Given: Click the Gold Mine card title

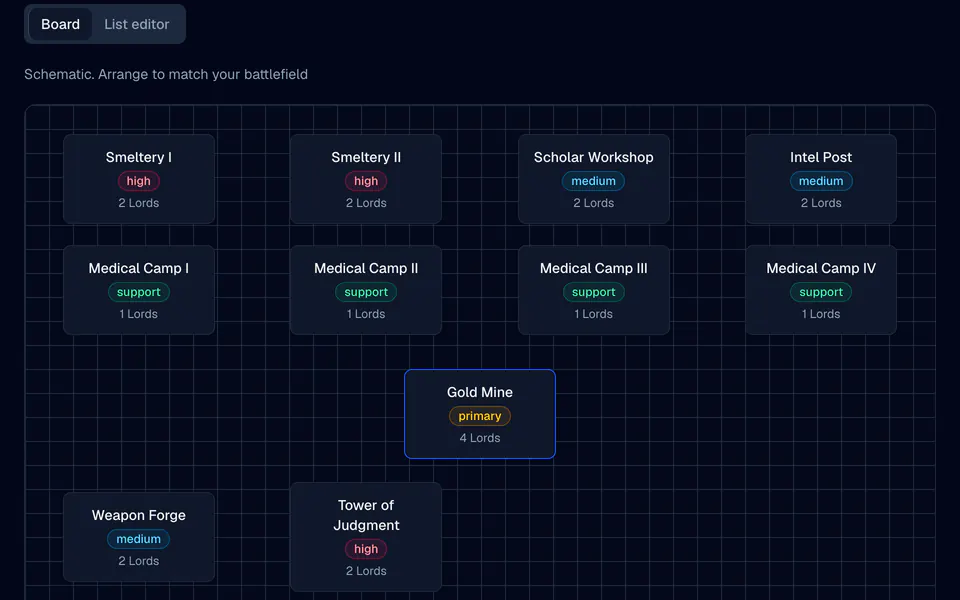Looking at the screenshot, I should tap(480, 392).
